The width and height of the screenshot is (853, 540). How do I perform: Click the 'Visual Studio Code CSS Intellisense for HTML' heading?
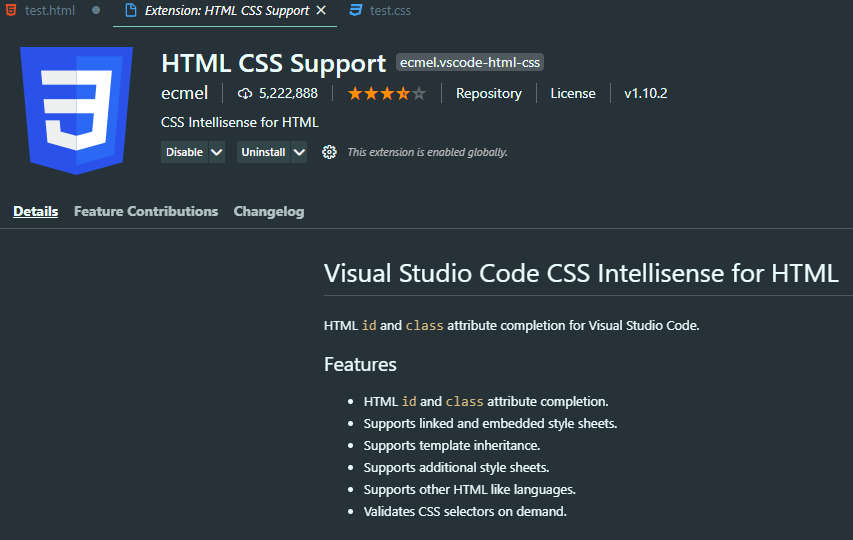click(x=581, y=273)
